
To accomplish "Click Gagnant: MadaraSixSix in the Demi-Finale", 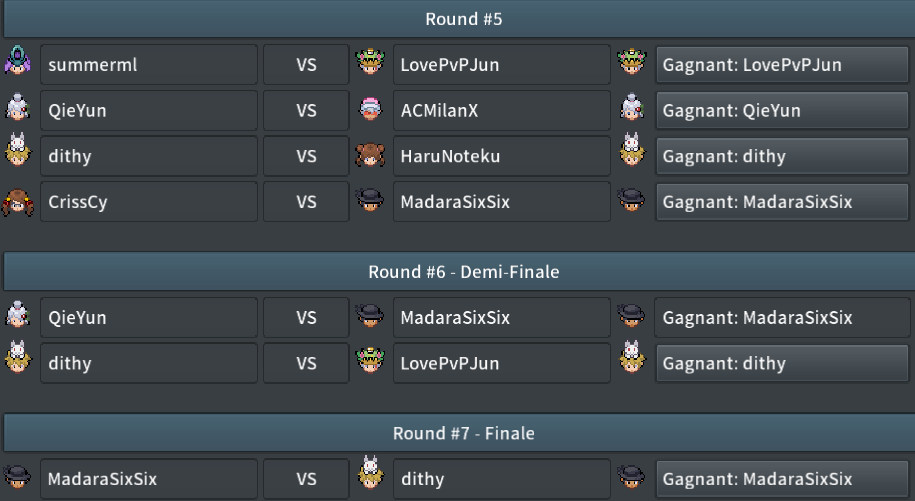I will pyautogui.click(x=782, y=318).
